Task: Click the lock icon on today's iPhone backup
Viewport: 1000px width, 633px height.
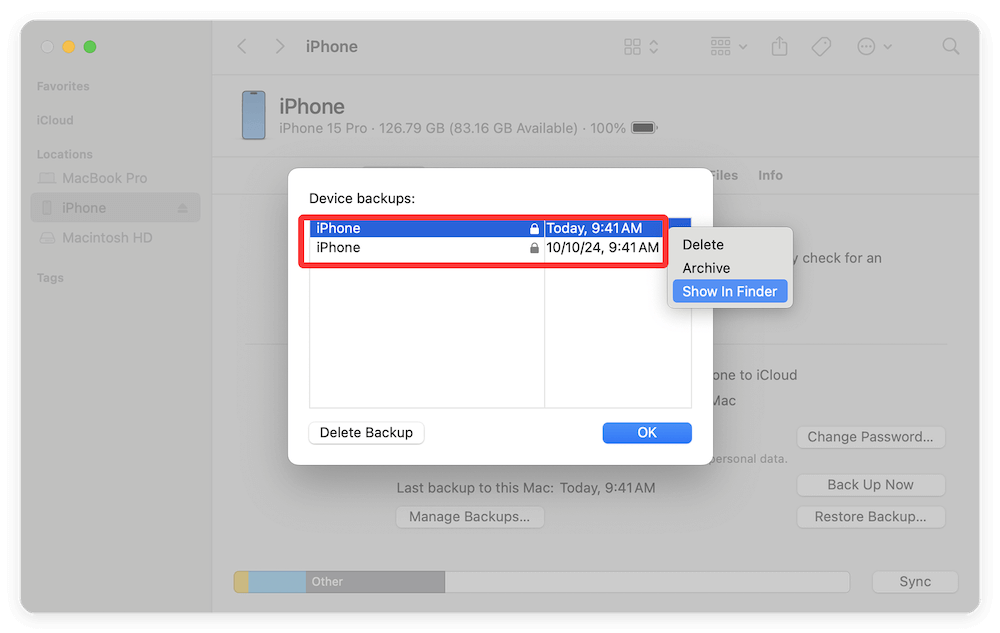Action: click(532, 228)
